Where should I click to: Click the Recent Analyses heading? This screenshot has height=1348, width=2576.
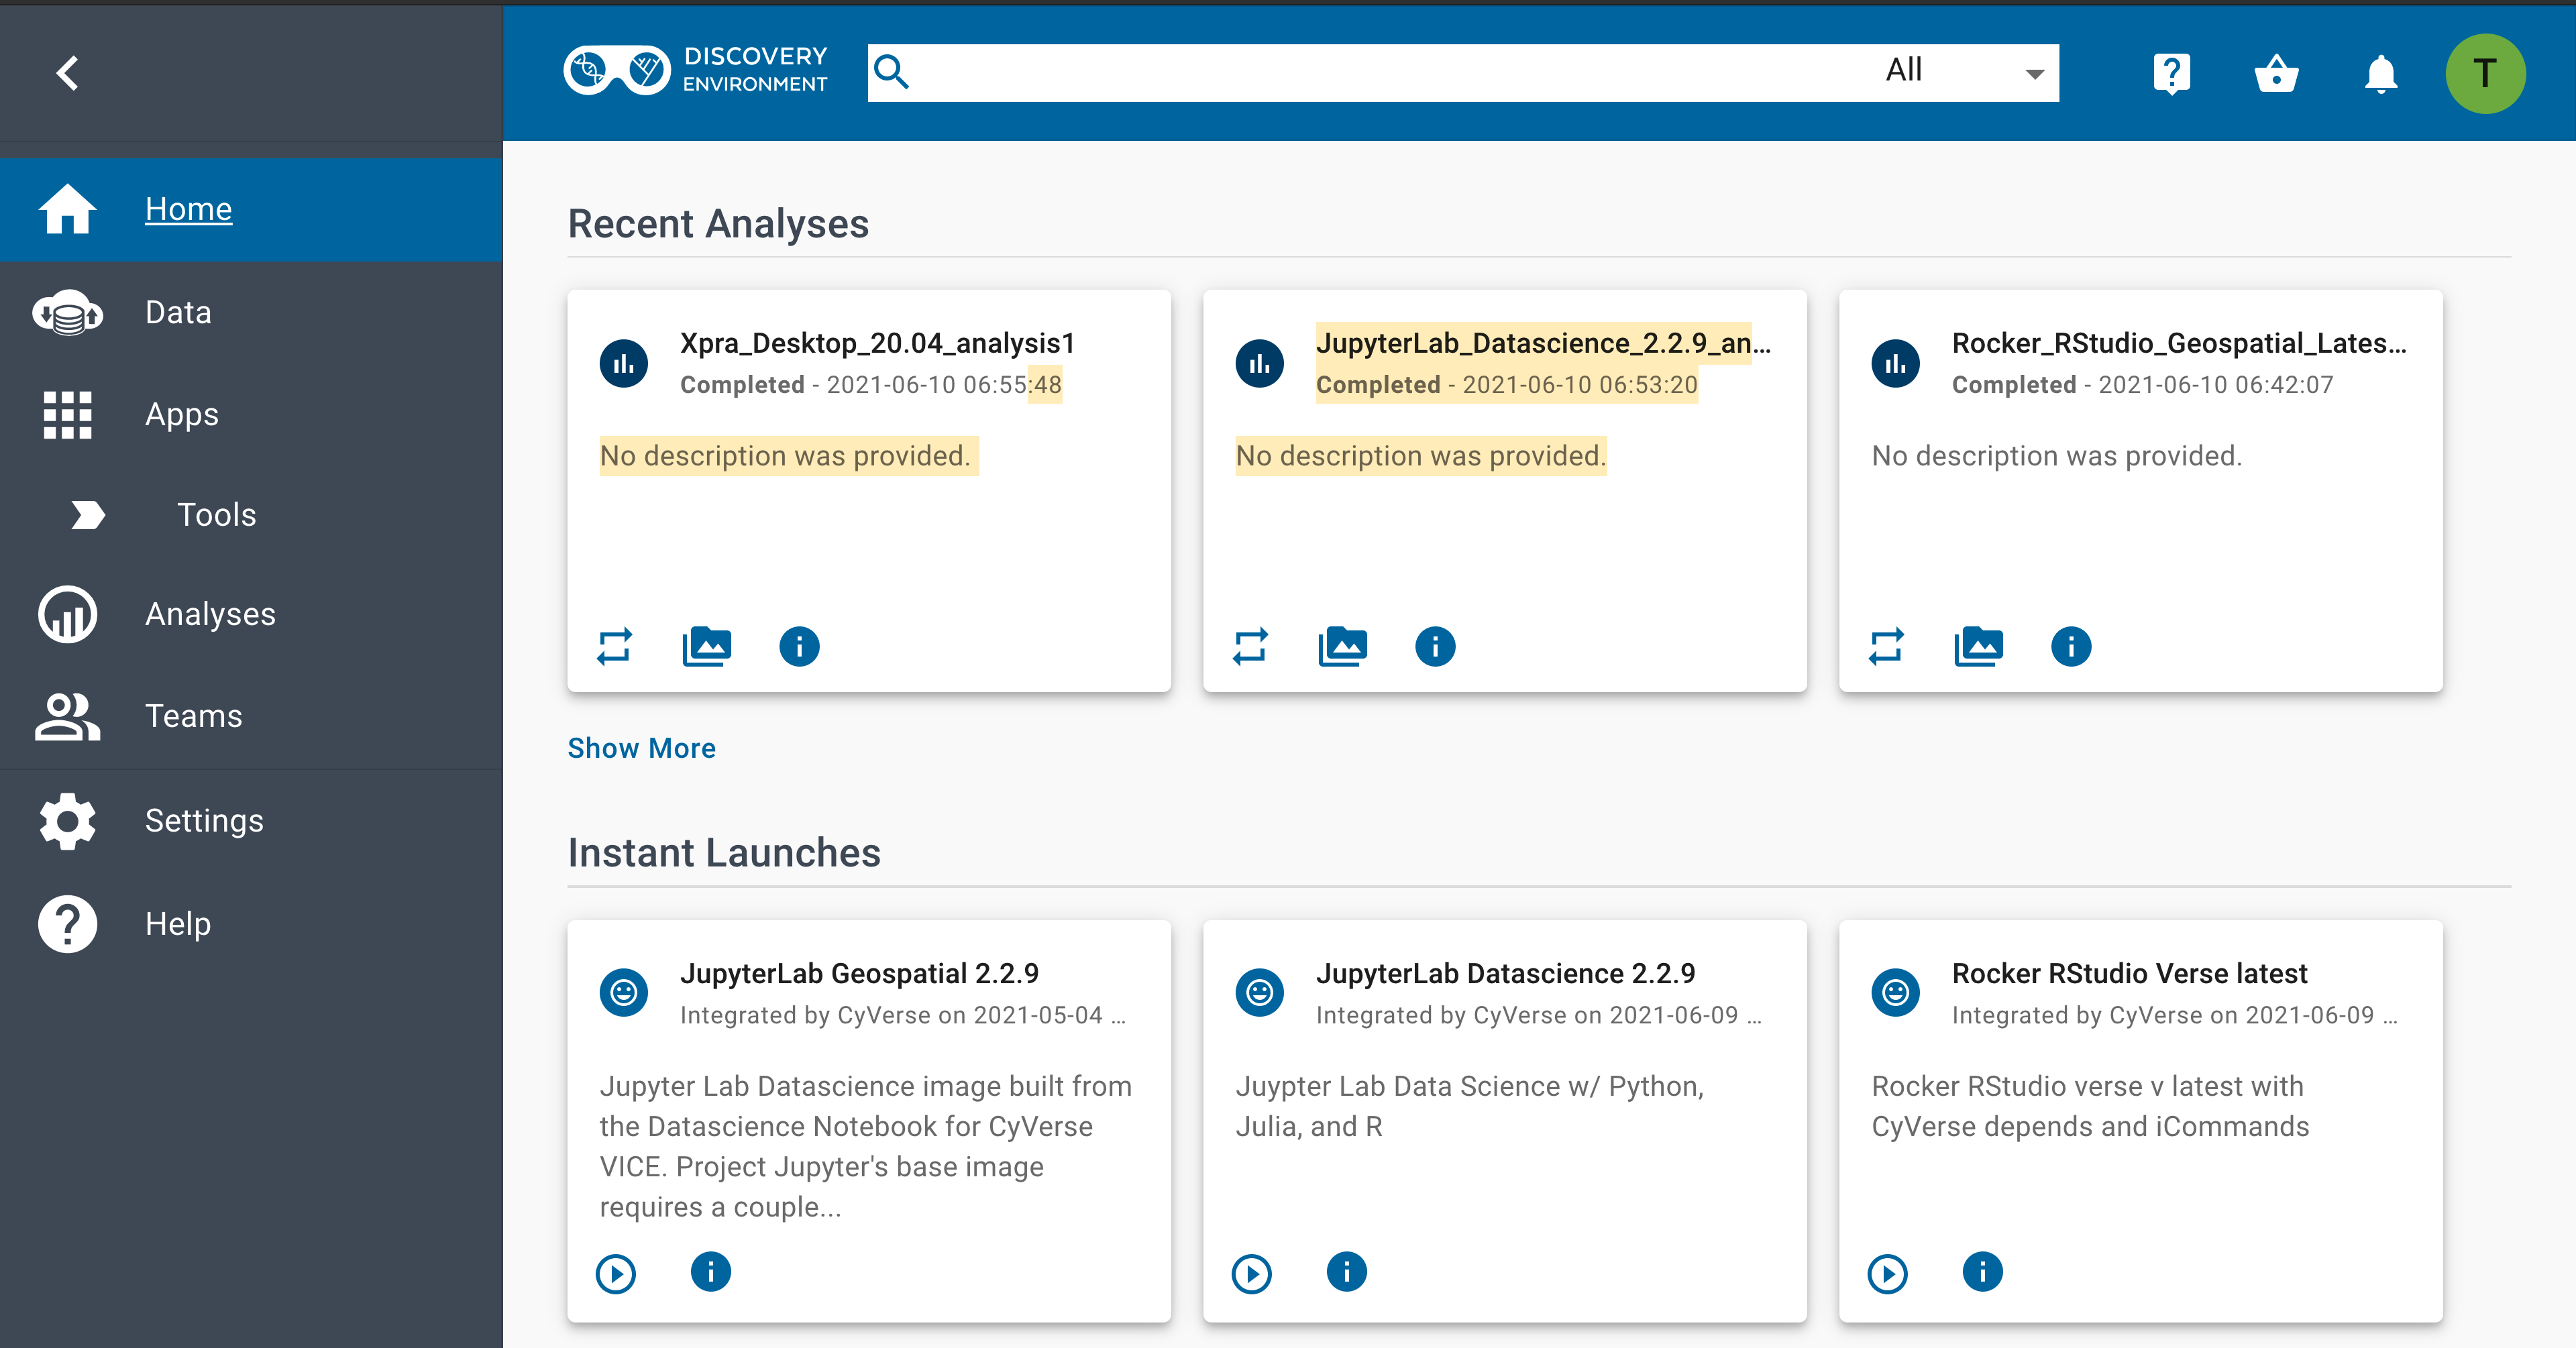[x=718, y=223]
